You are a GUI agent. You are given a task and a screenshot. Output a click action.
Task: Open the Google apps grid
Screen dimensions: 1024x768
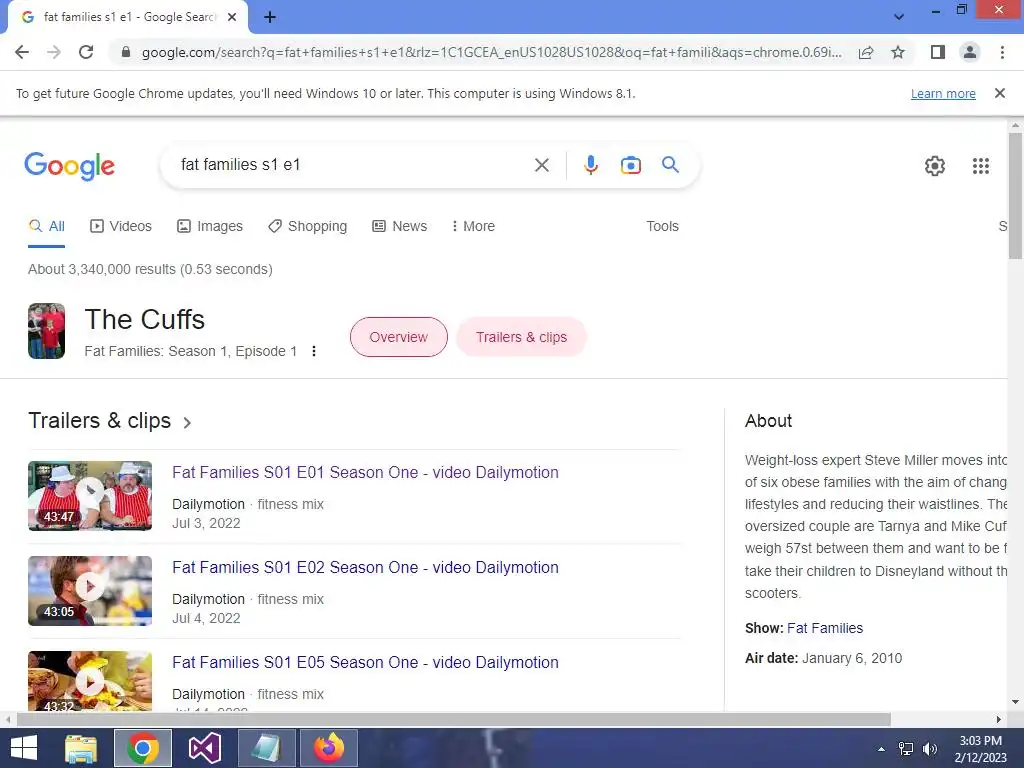point(980,166)
